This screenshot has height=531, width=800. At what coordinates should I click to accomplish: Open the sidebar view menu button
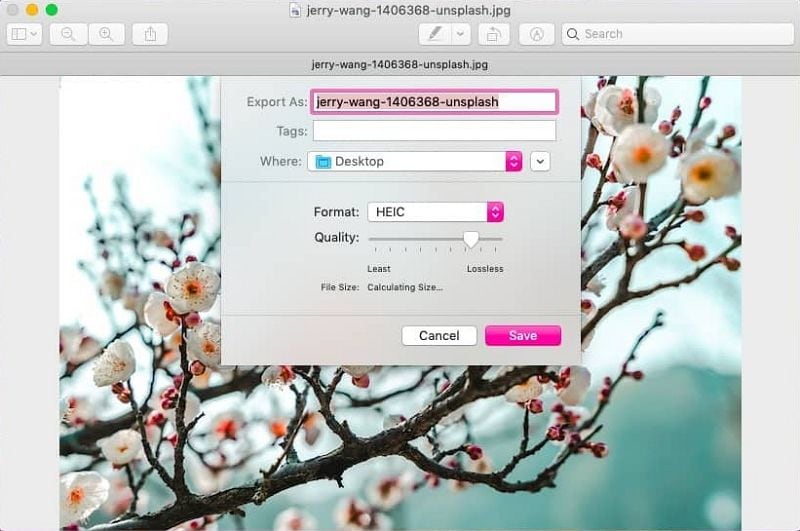click(x=24, y=34)
